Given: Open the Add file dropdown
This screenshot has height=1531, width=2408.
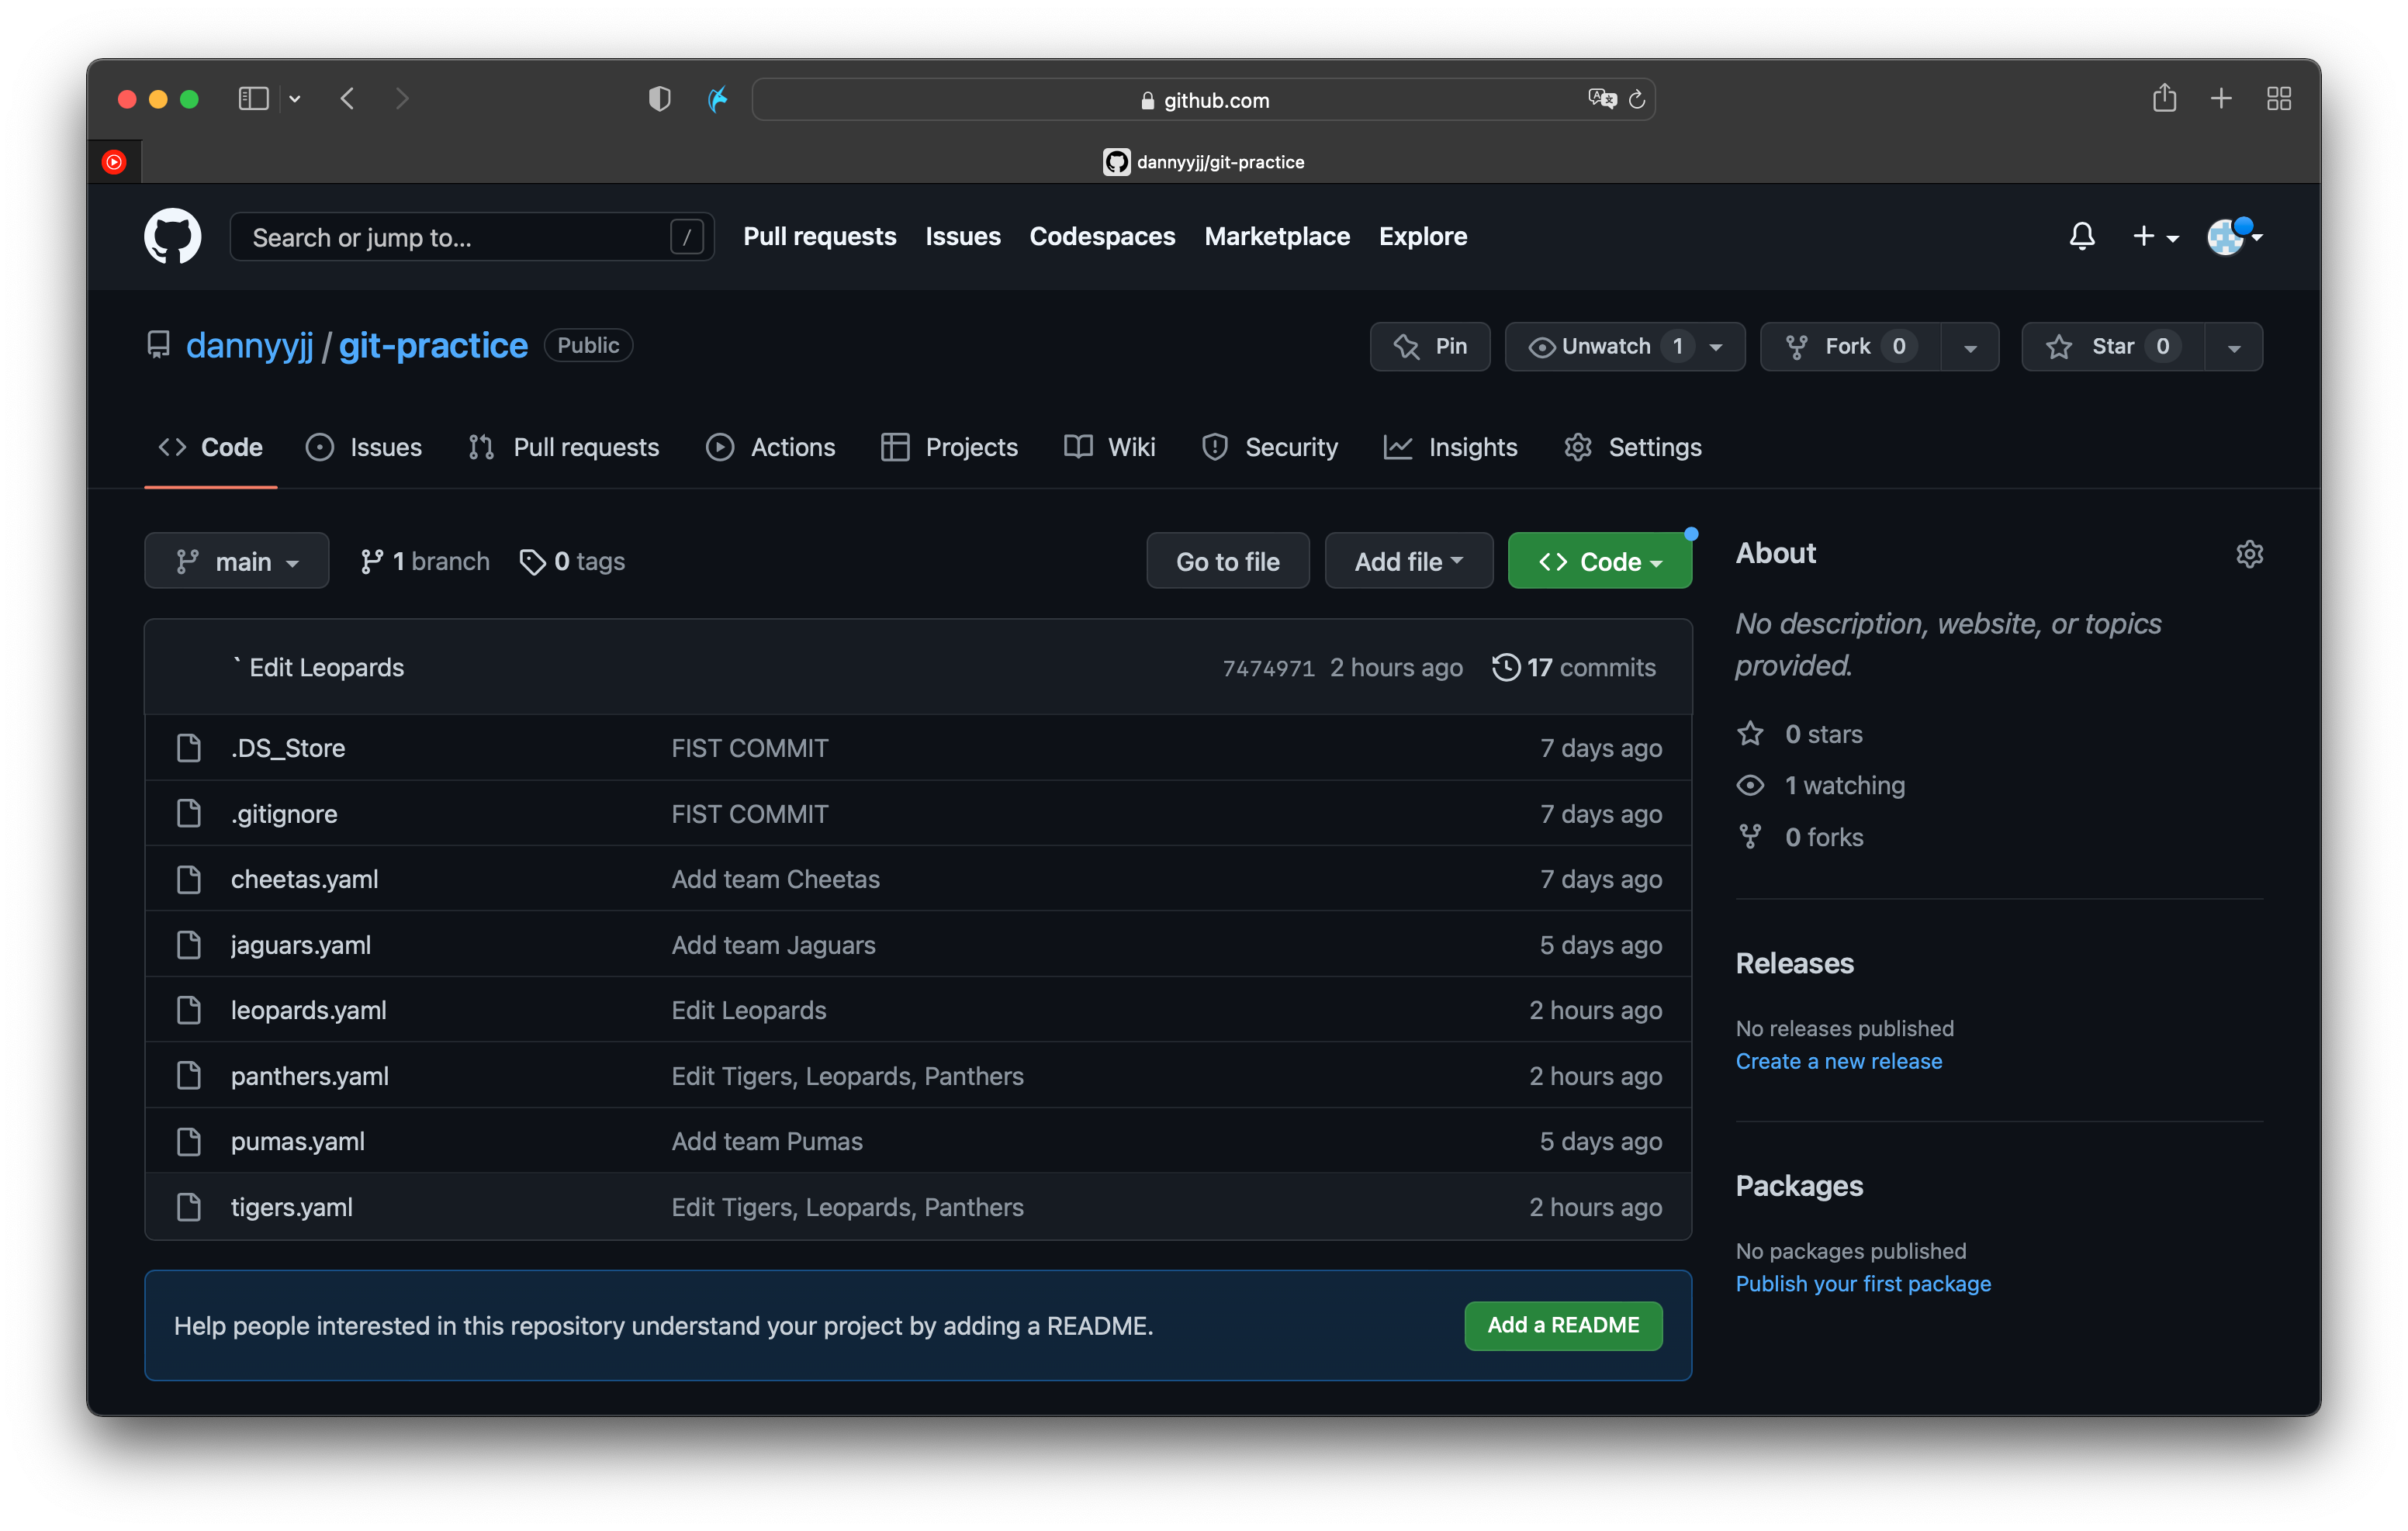Looking at the screenshot, I should pos(1408,561).
